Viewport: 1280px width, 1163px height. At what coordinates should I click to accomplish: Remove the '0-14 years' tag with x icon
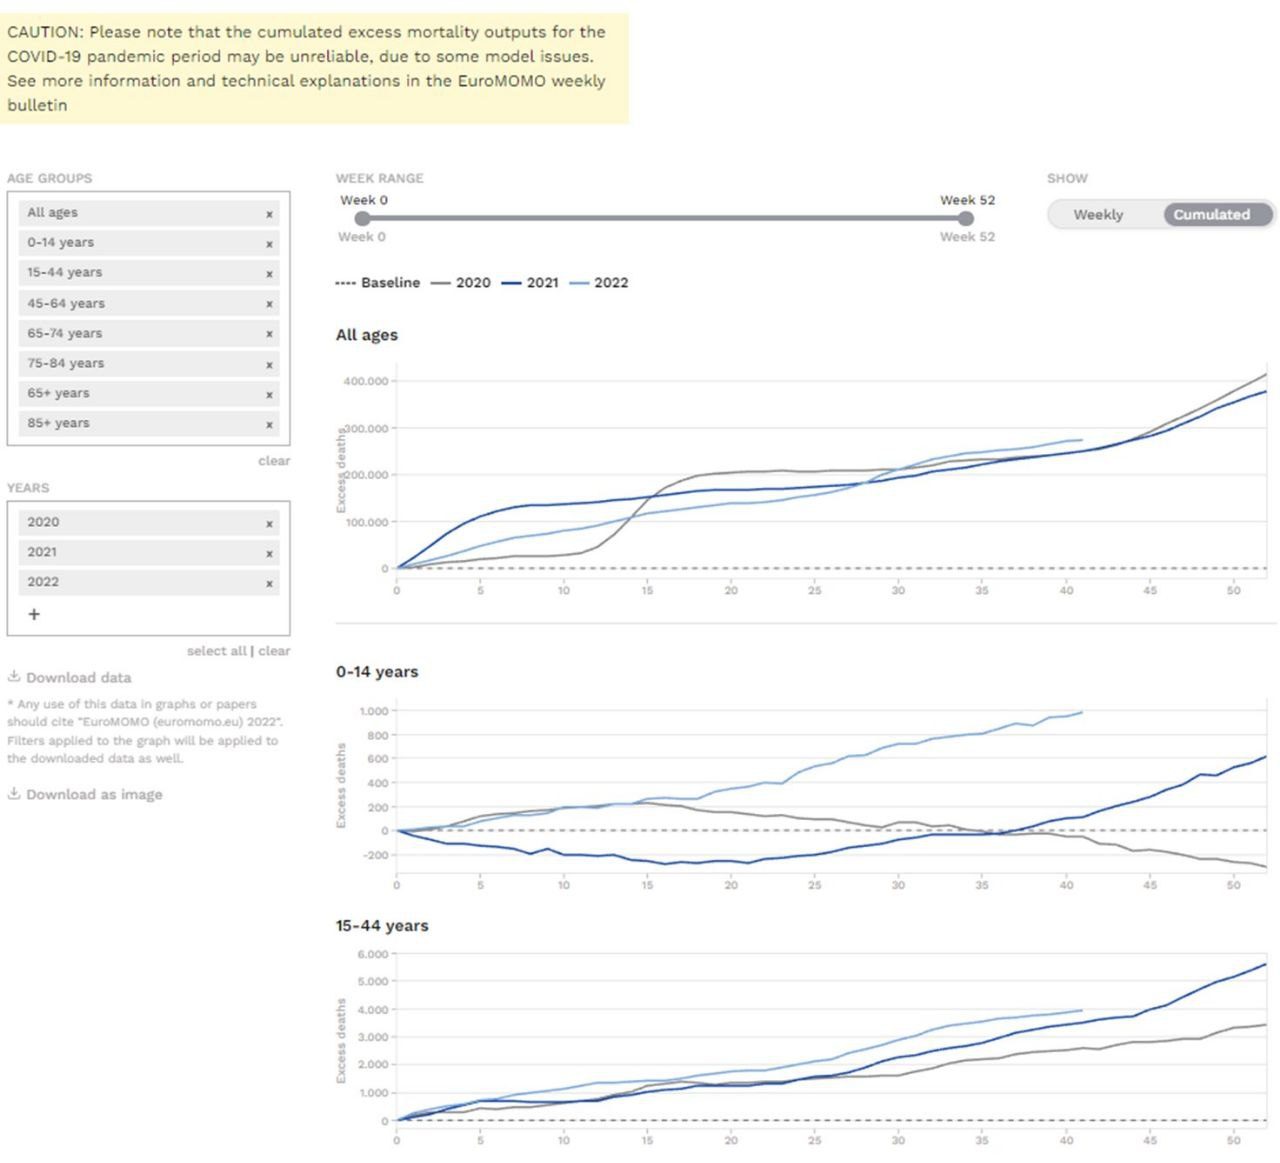269,244
